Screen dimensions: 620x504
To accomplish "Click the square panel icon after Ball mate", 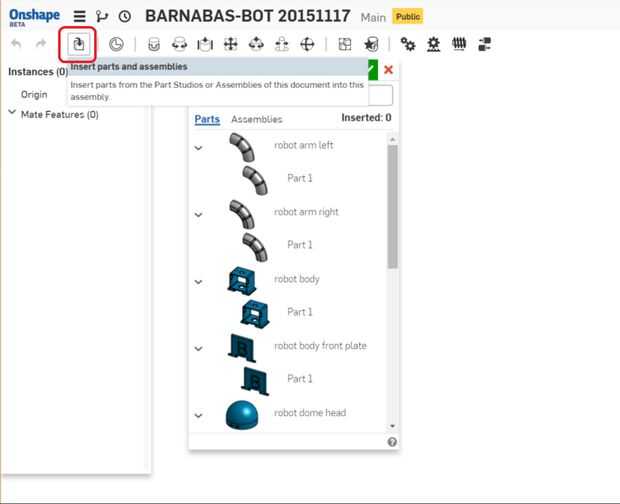I will point(345,44).
